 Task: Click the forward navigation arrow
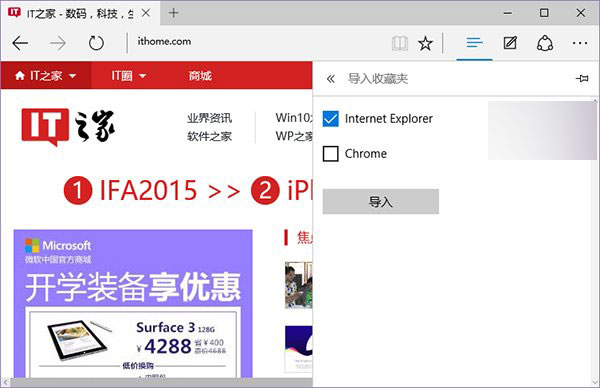tap(58, 43)
